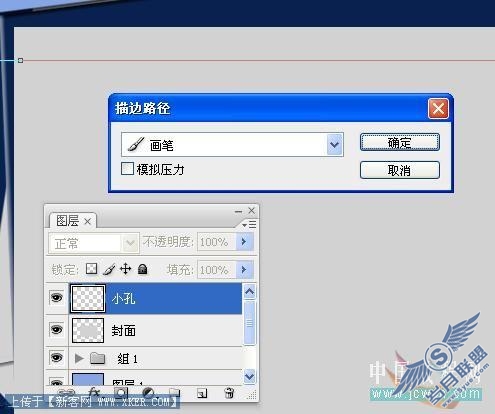Confirm with the 确定 button
495x414 pixels.
(400, 142)
